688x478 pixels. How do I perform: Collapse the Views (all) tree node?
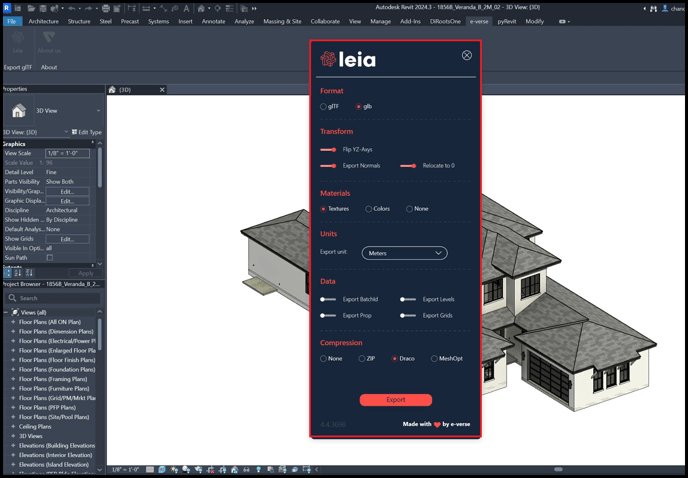(x=6, y=313)
